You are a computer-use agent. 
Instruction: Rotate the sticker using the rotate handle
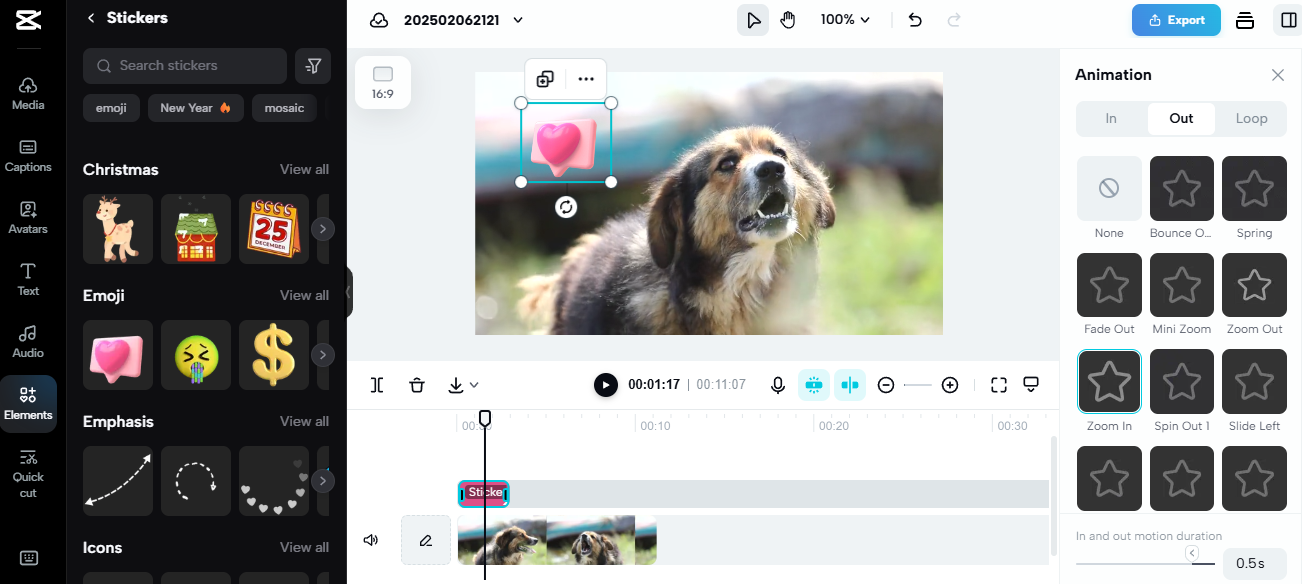(x=566, y=207)
